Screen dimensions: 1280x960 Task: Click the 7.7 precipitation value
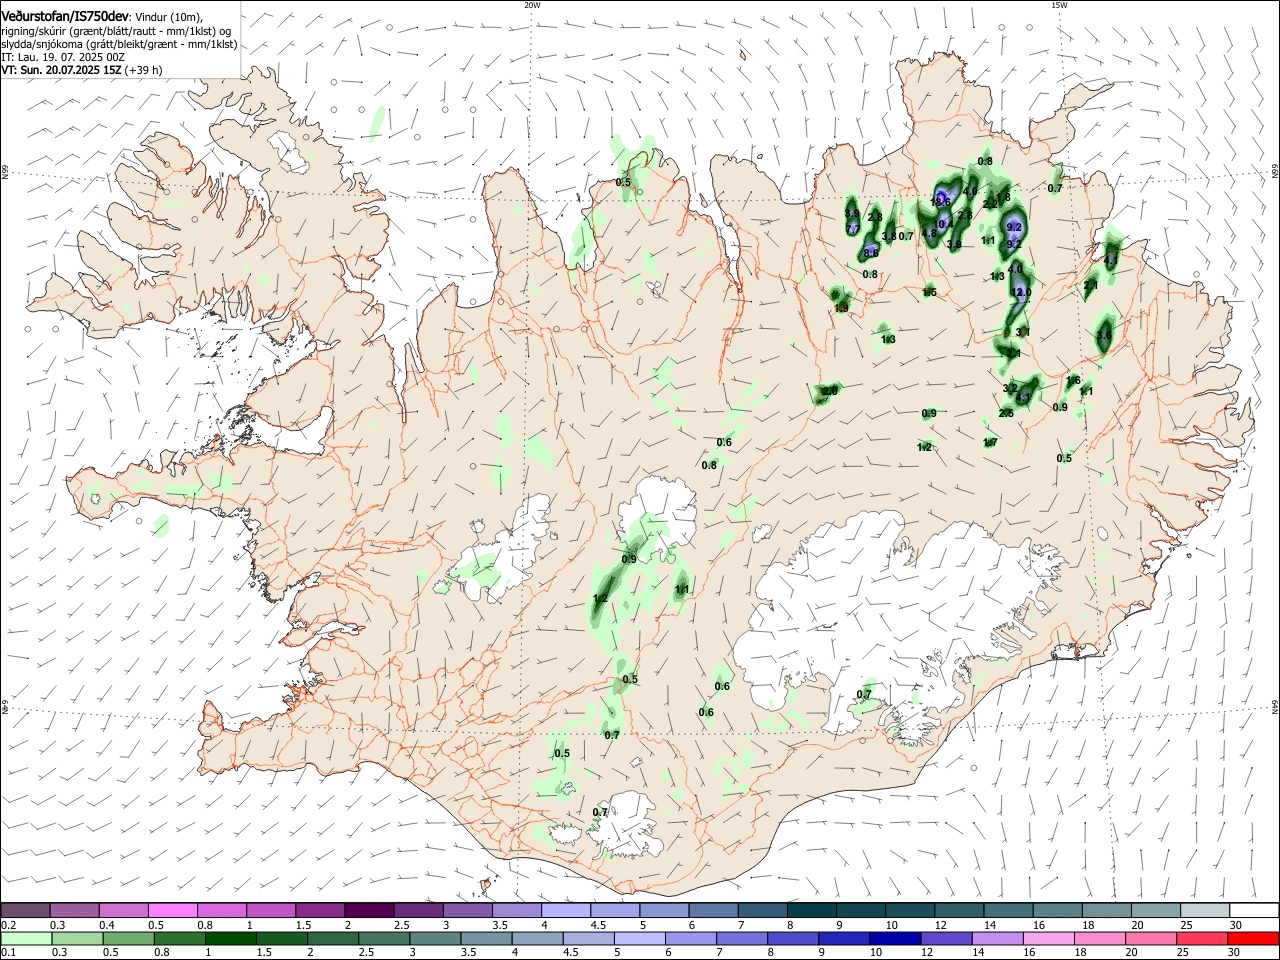coord(852,228)
